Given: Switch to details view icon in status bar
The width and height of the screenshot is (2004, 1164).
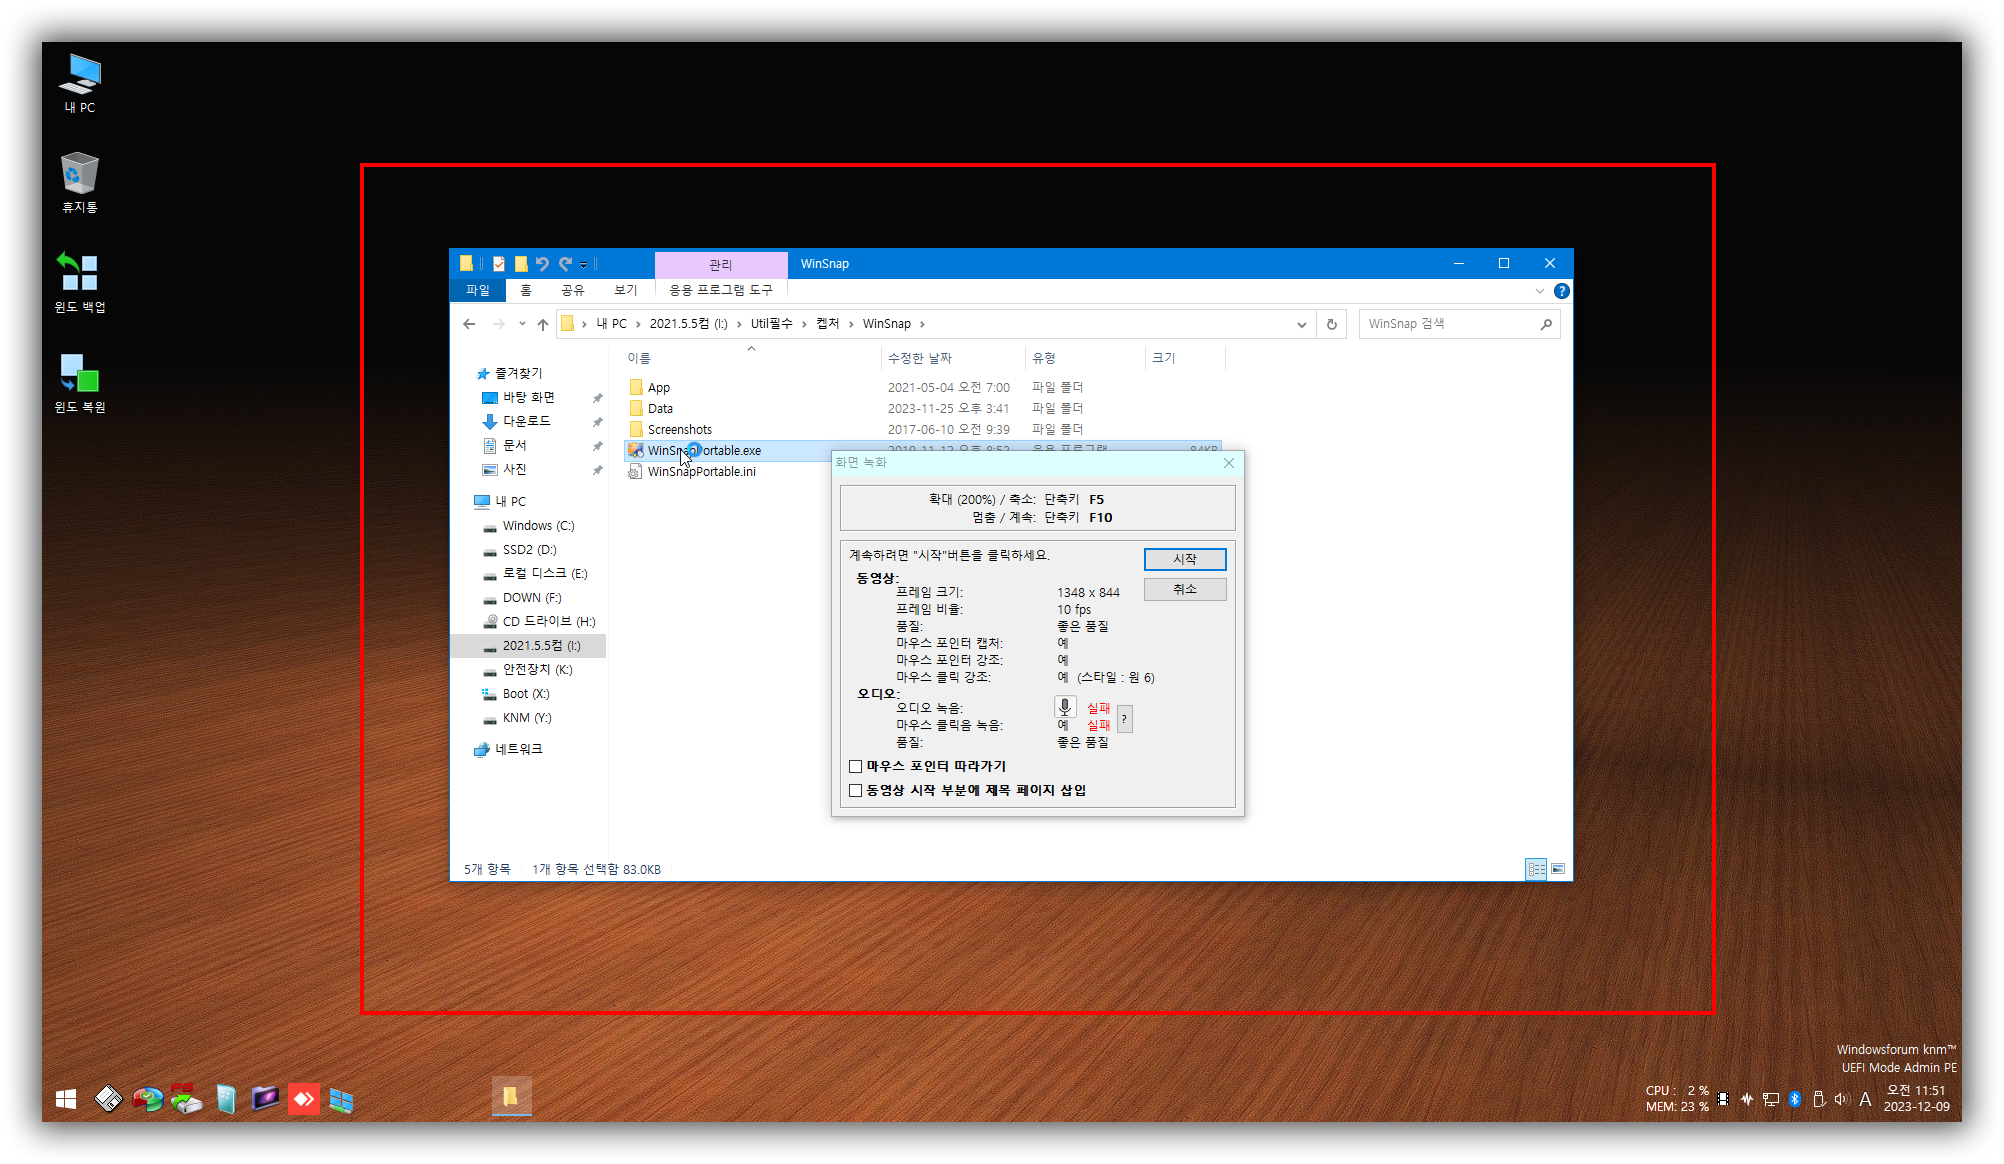Looking at the screenshot, I should point(1536,870).
